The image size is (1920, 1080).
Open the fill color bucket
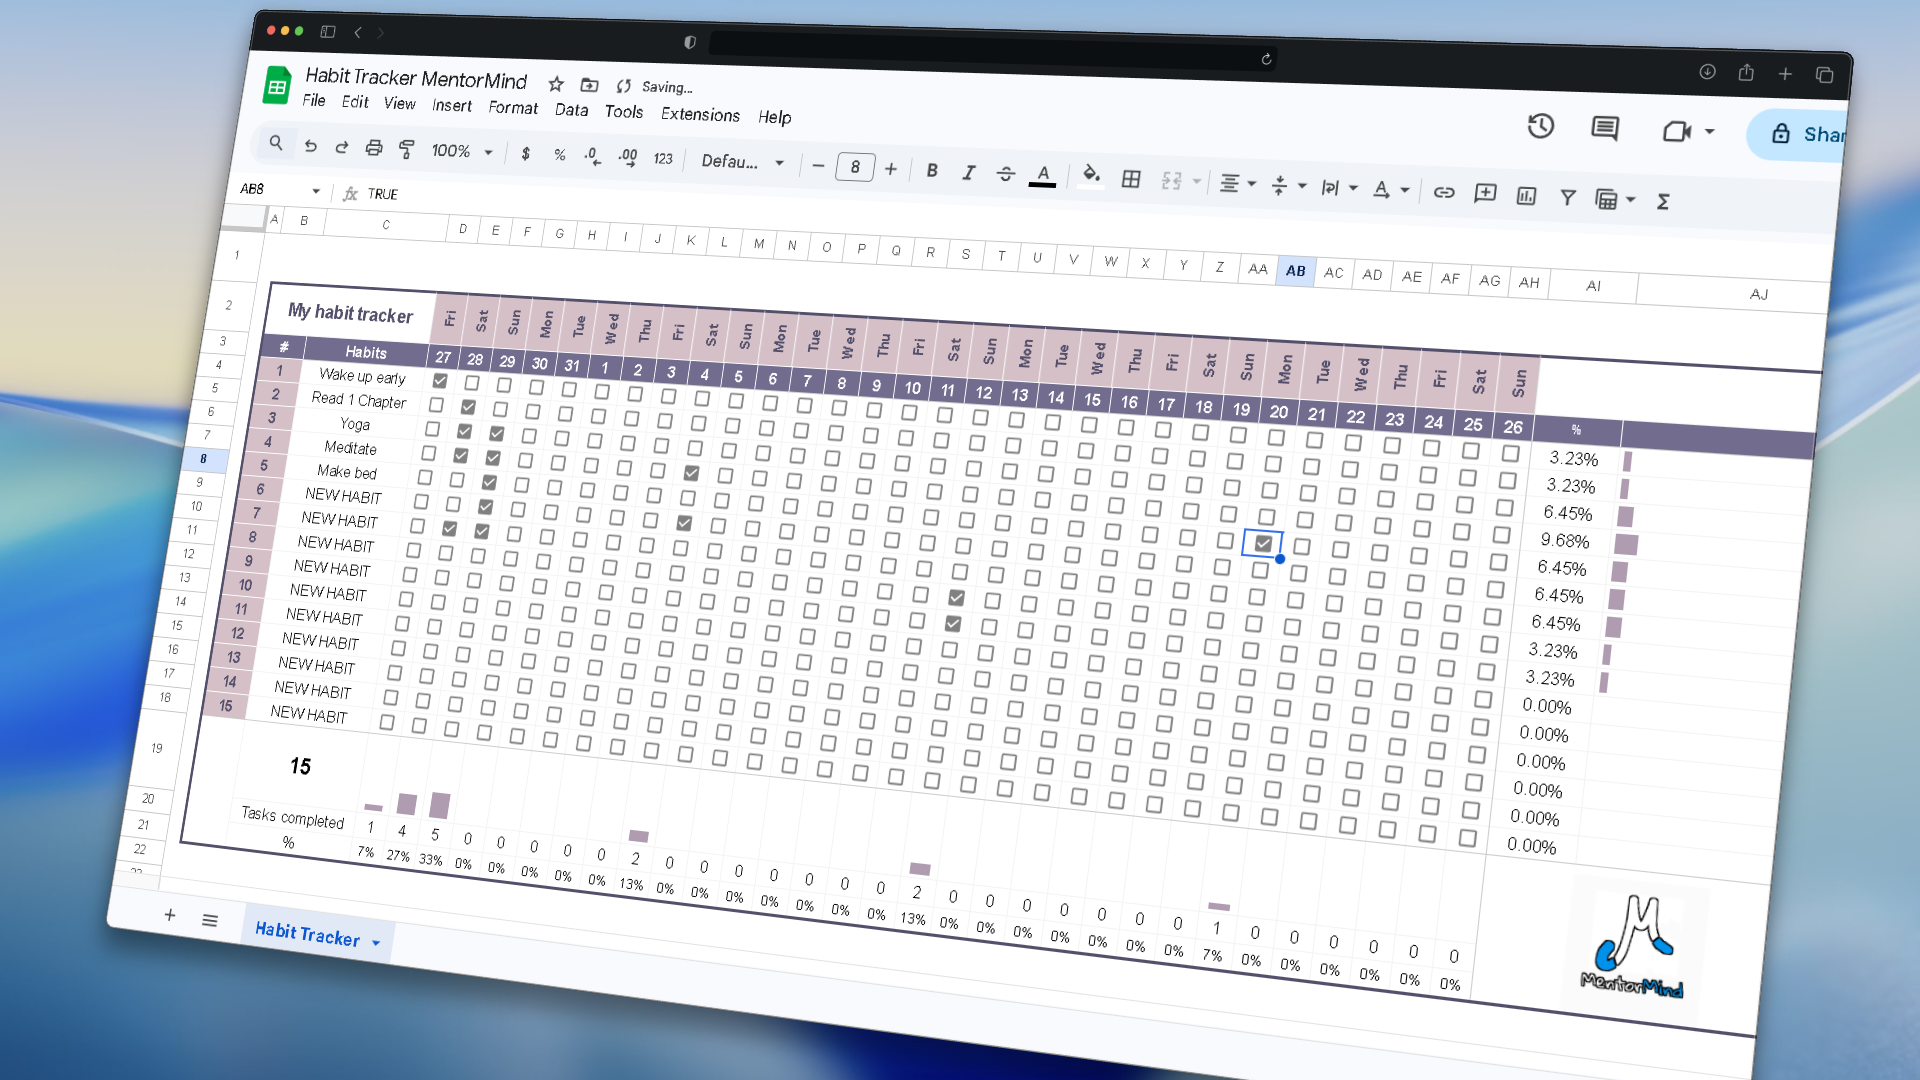1091,175
